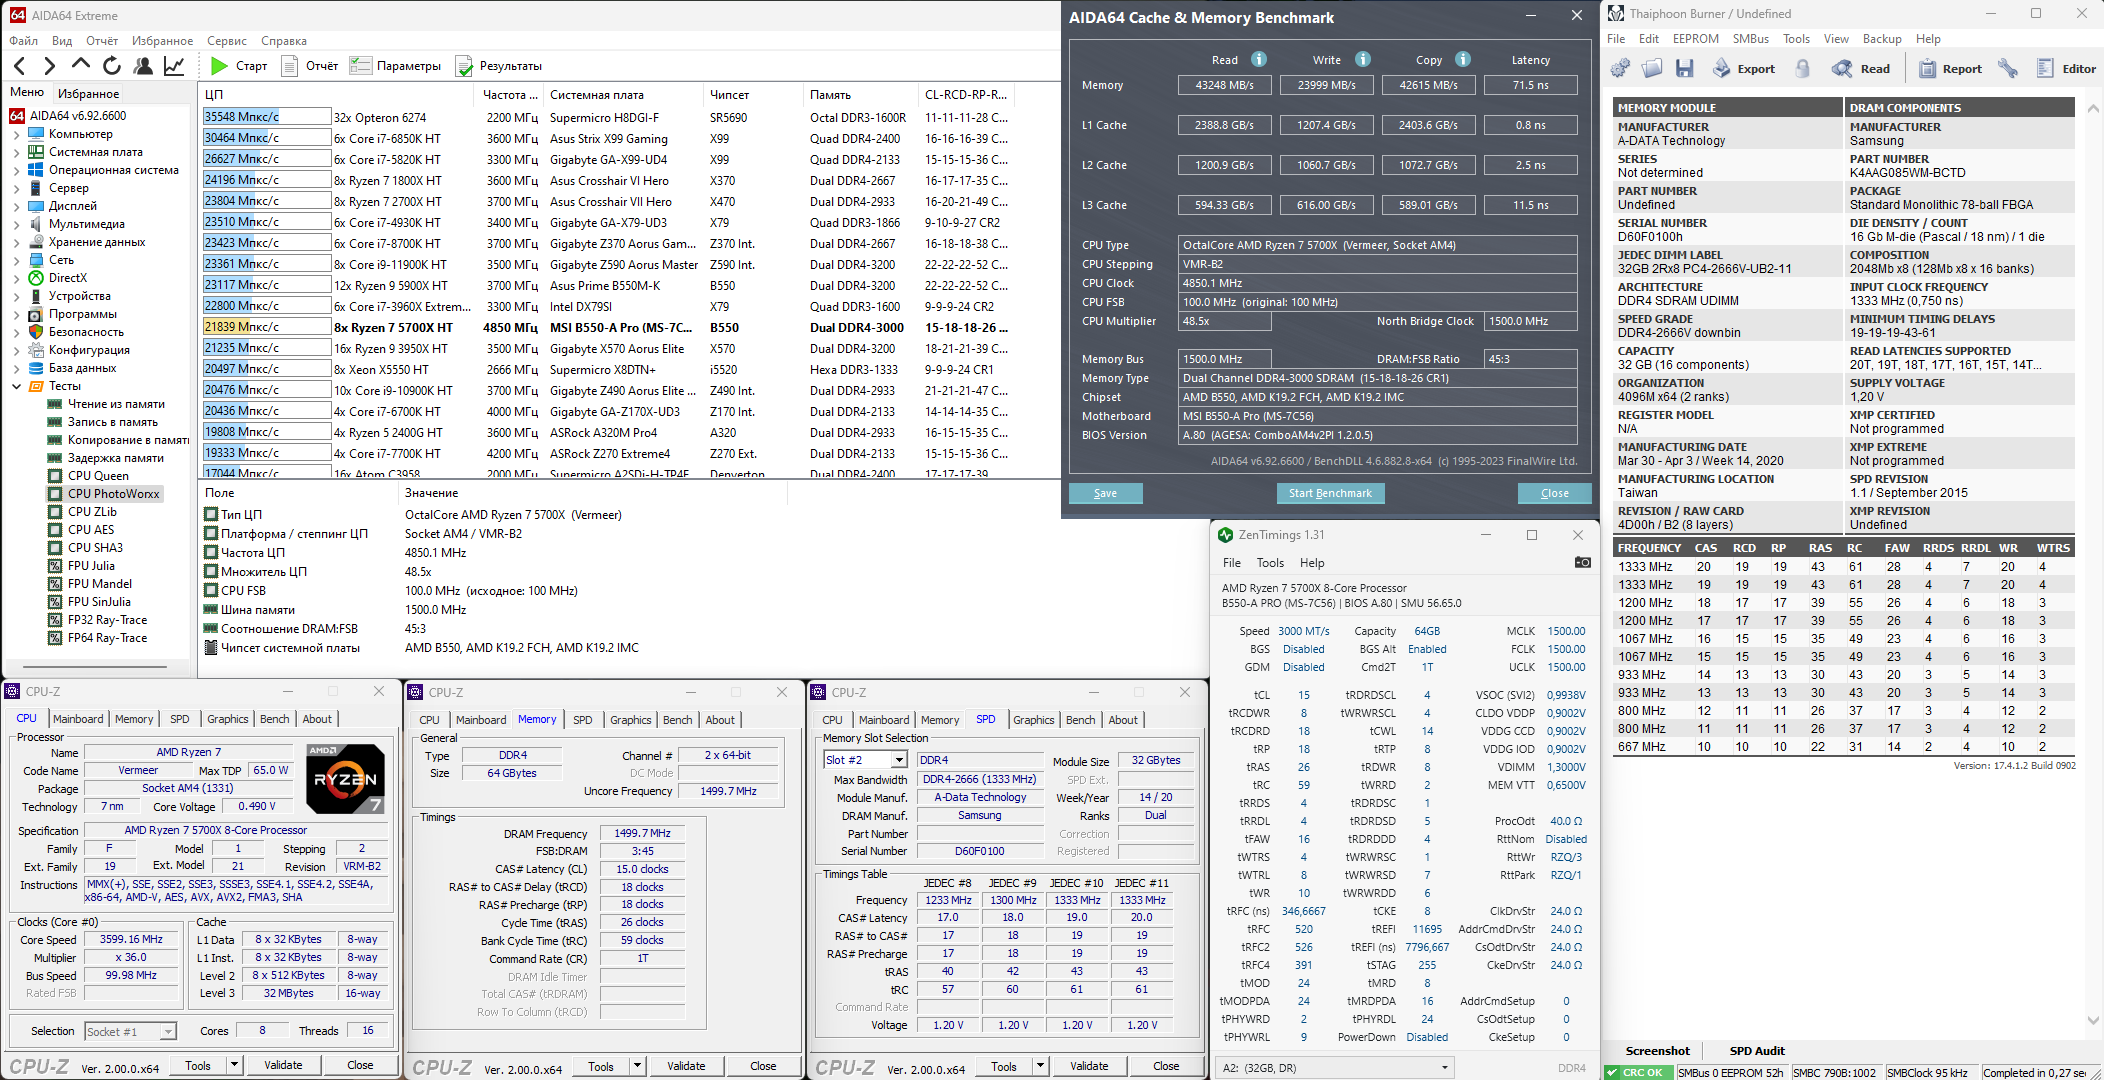Click the AIDA64 user profile icon
The height and width of the screenshot is (1080, 2104).
pos(143,66)
